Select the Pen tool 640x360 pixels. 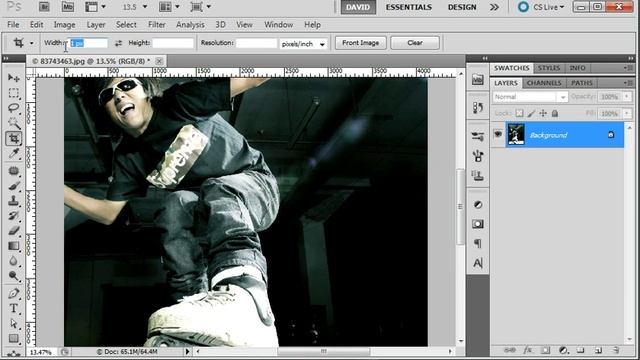13,293
